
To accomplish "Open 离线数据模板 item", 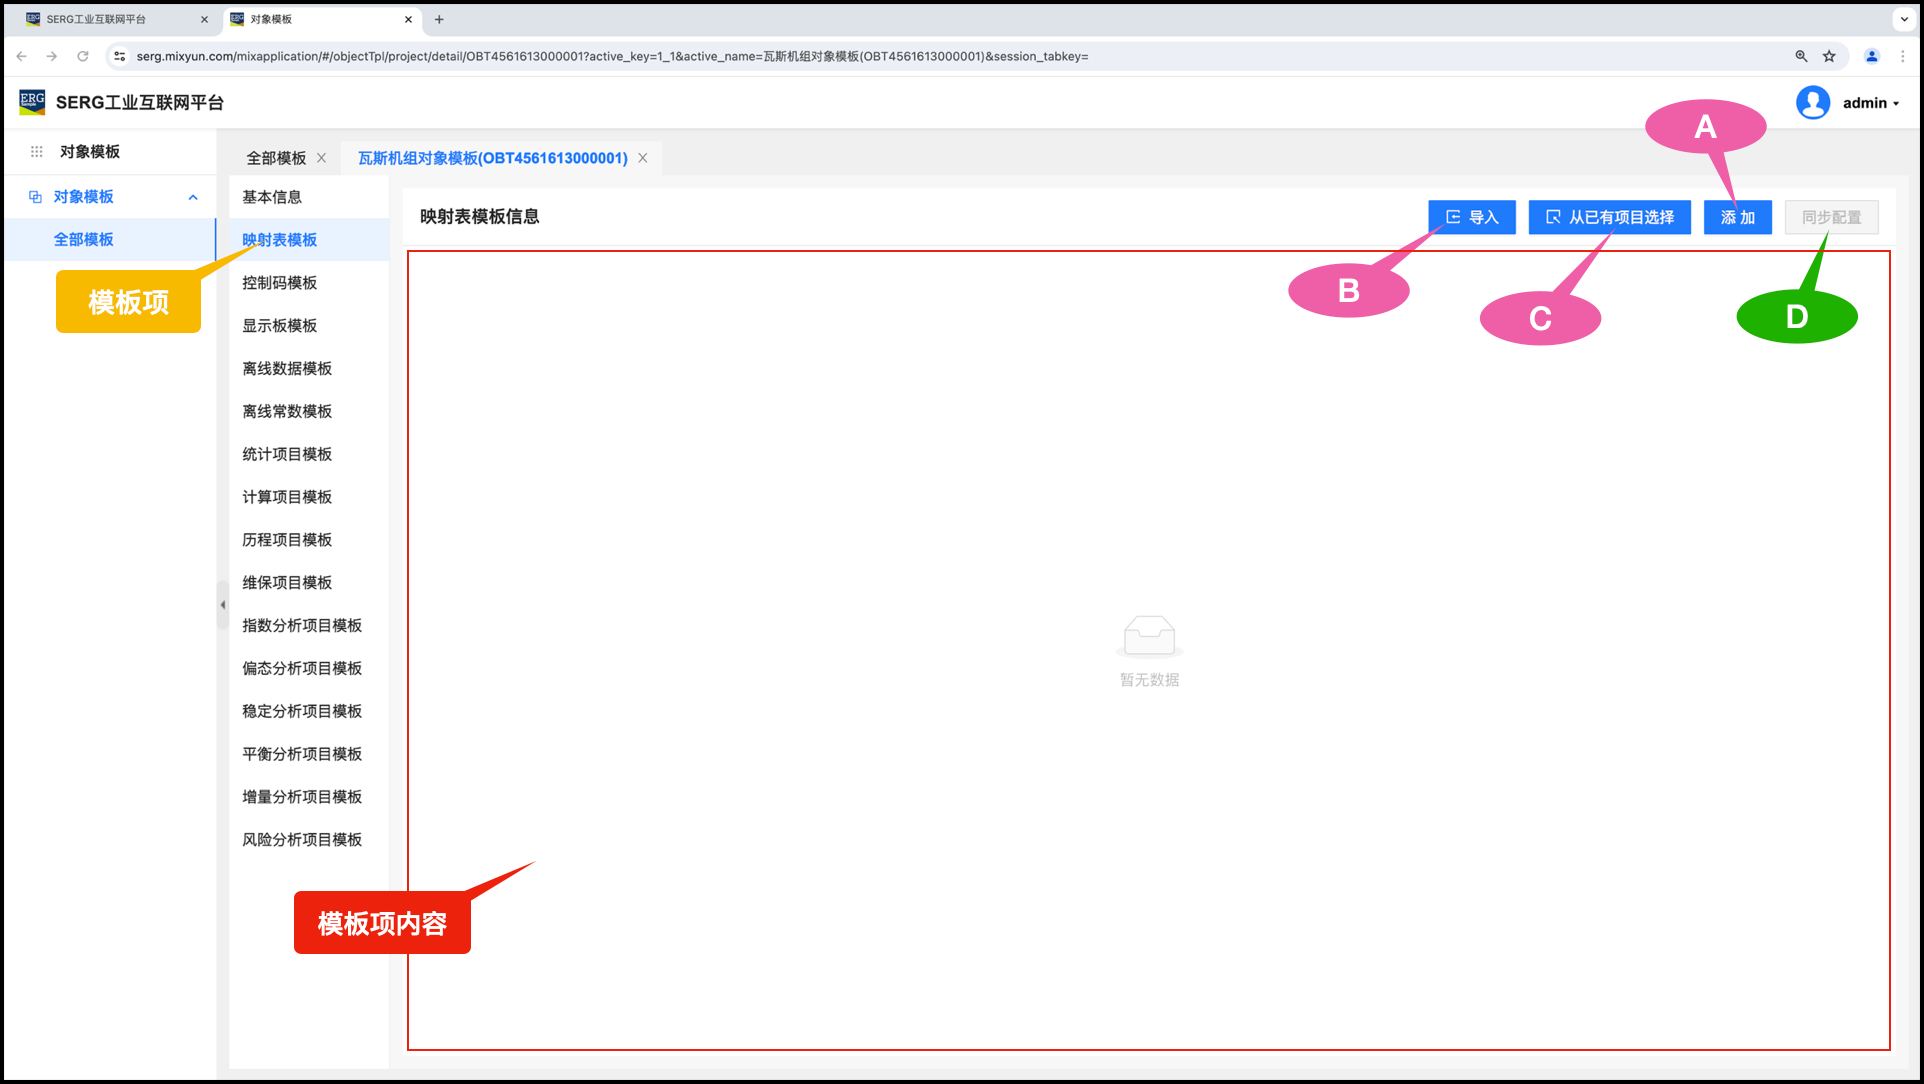I will [287, 369].
